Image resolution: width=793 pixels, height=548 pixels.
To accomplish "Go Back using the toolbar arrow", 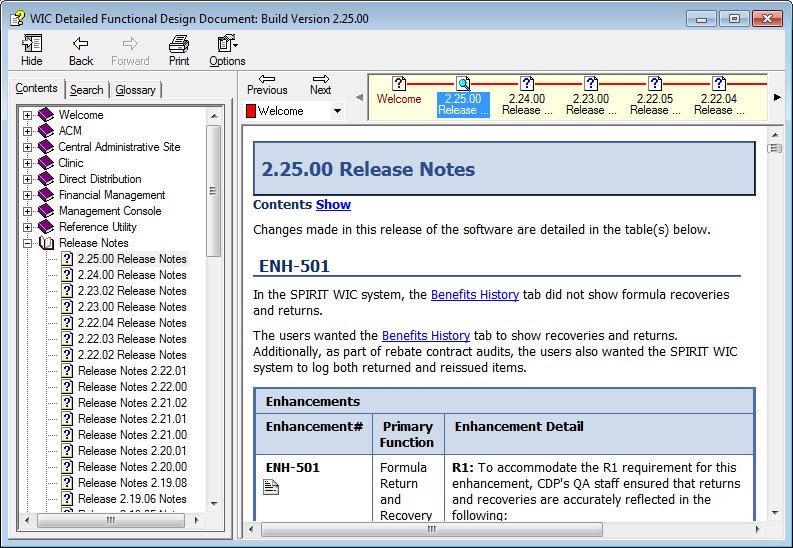I will [80, 43].
